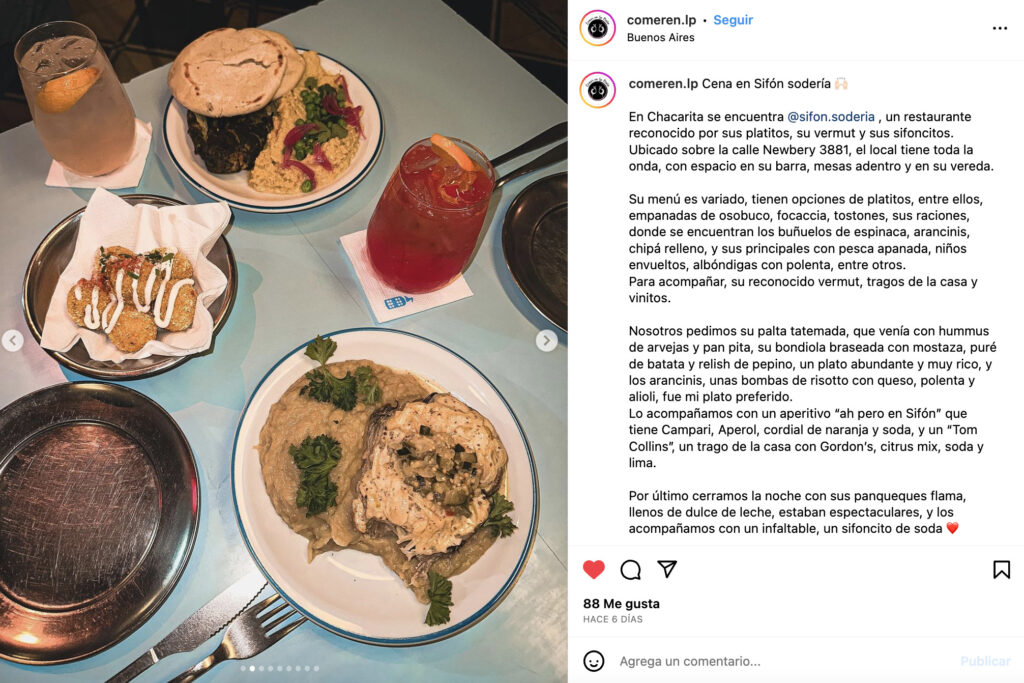Screen dimensions: 1024x683
Task: Open the @sifon.soderia mention link
Action: (831, 117)
